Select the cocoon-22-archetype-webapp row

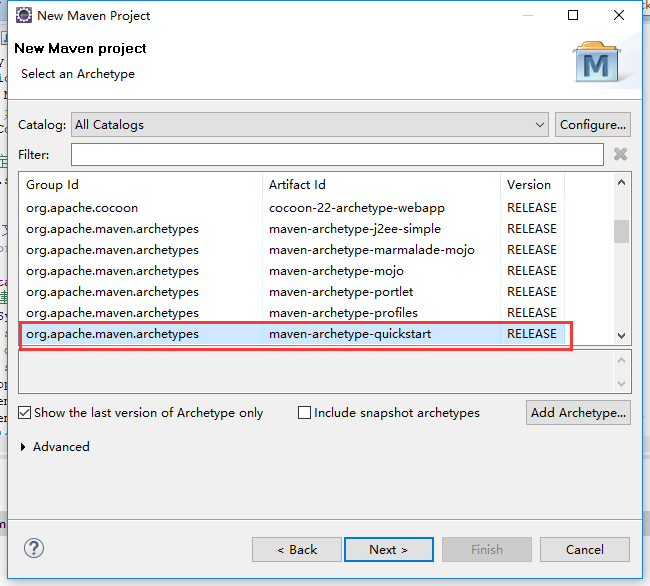[x=292, y=208]
